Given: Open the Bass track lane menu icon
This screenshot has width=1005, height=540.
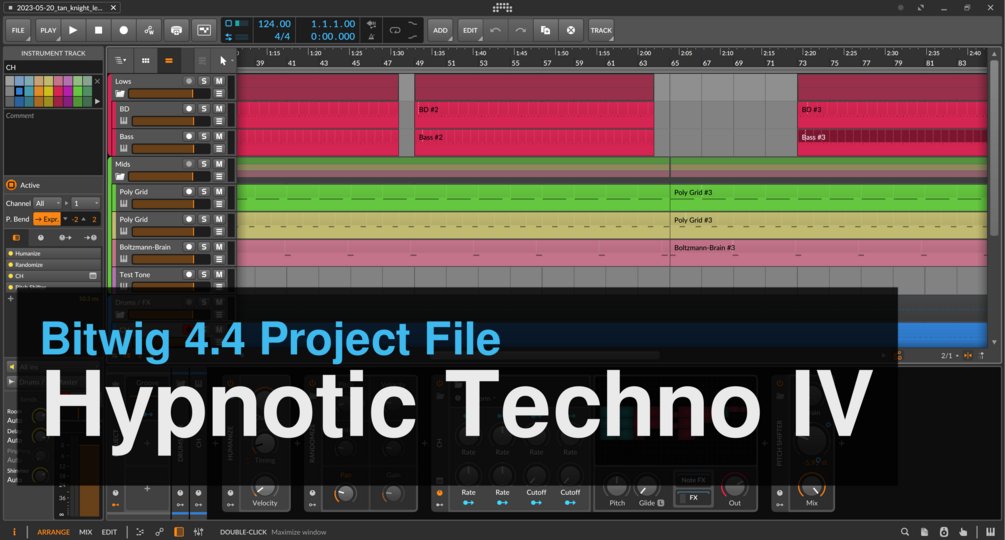Looking at the screenshot, I should coord(219,149).
